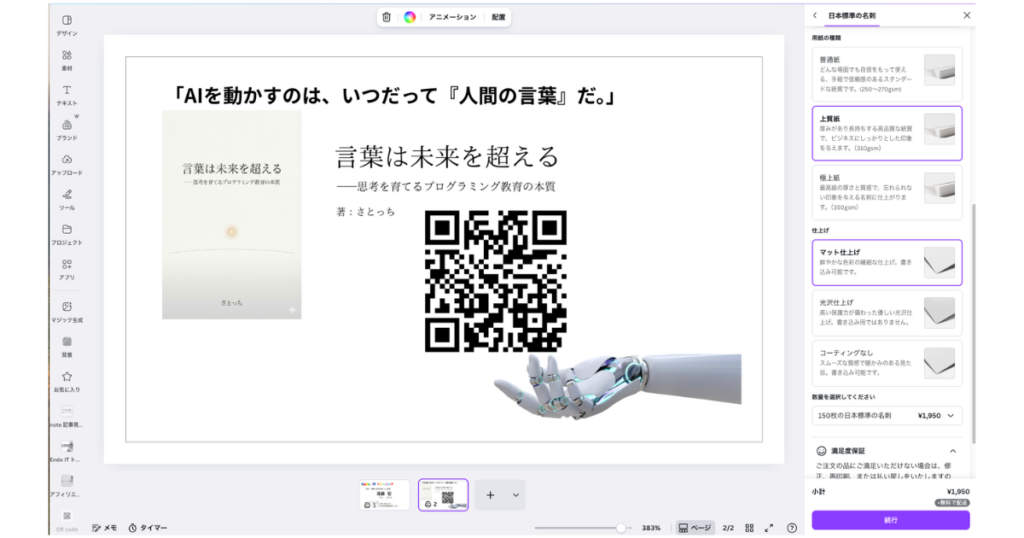Open the grid view icon in bottom bar
The image size is (1024, 538).
tap(749, 527)
